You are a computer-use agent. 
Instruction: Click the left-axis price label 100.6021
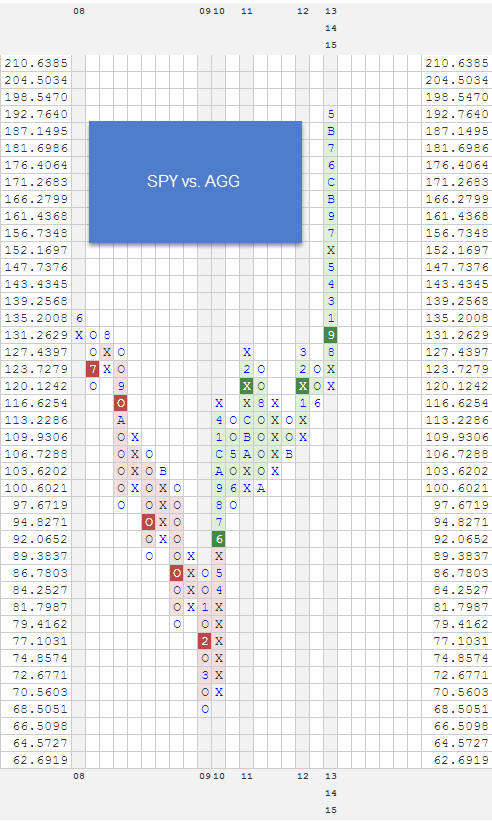[36, 488]
